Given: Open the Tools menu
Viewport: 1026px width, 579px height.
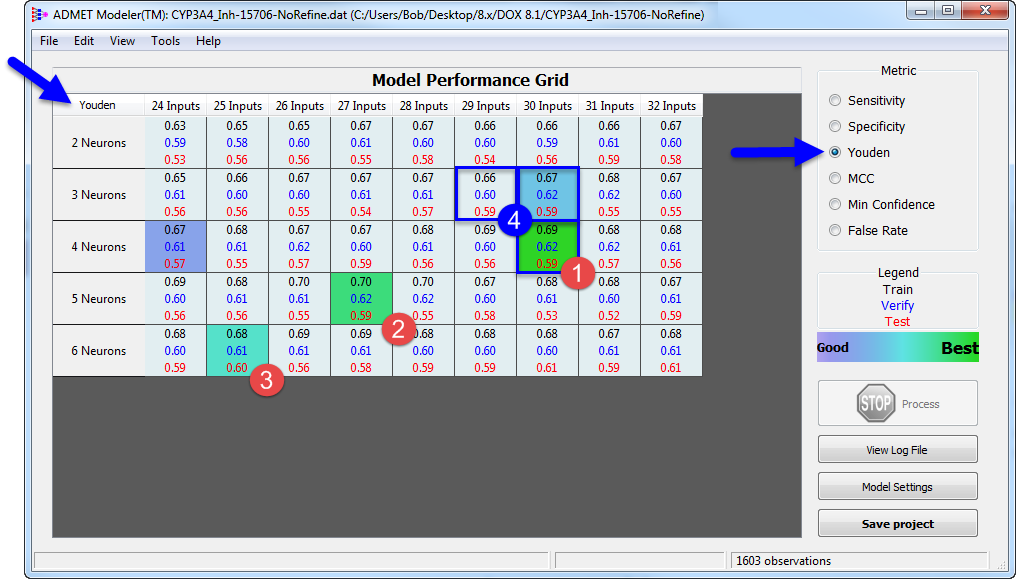Looking at the screenshot, I should tap(166, 41).
